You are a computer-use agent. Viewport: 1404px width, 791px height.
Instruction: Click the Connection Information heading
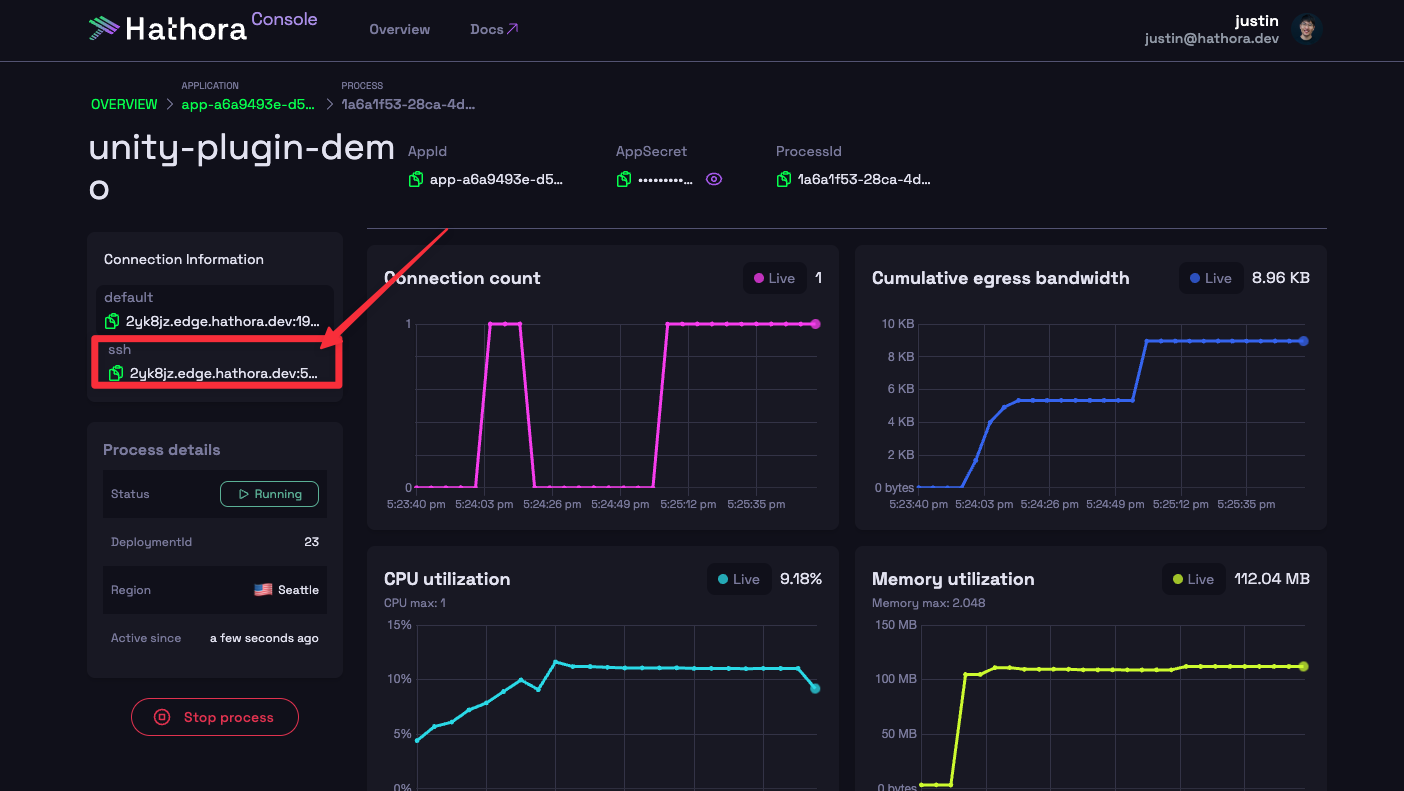pyautogui.click(x=184, y=259)
